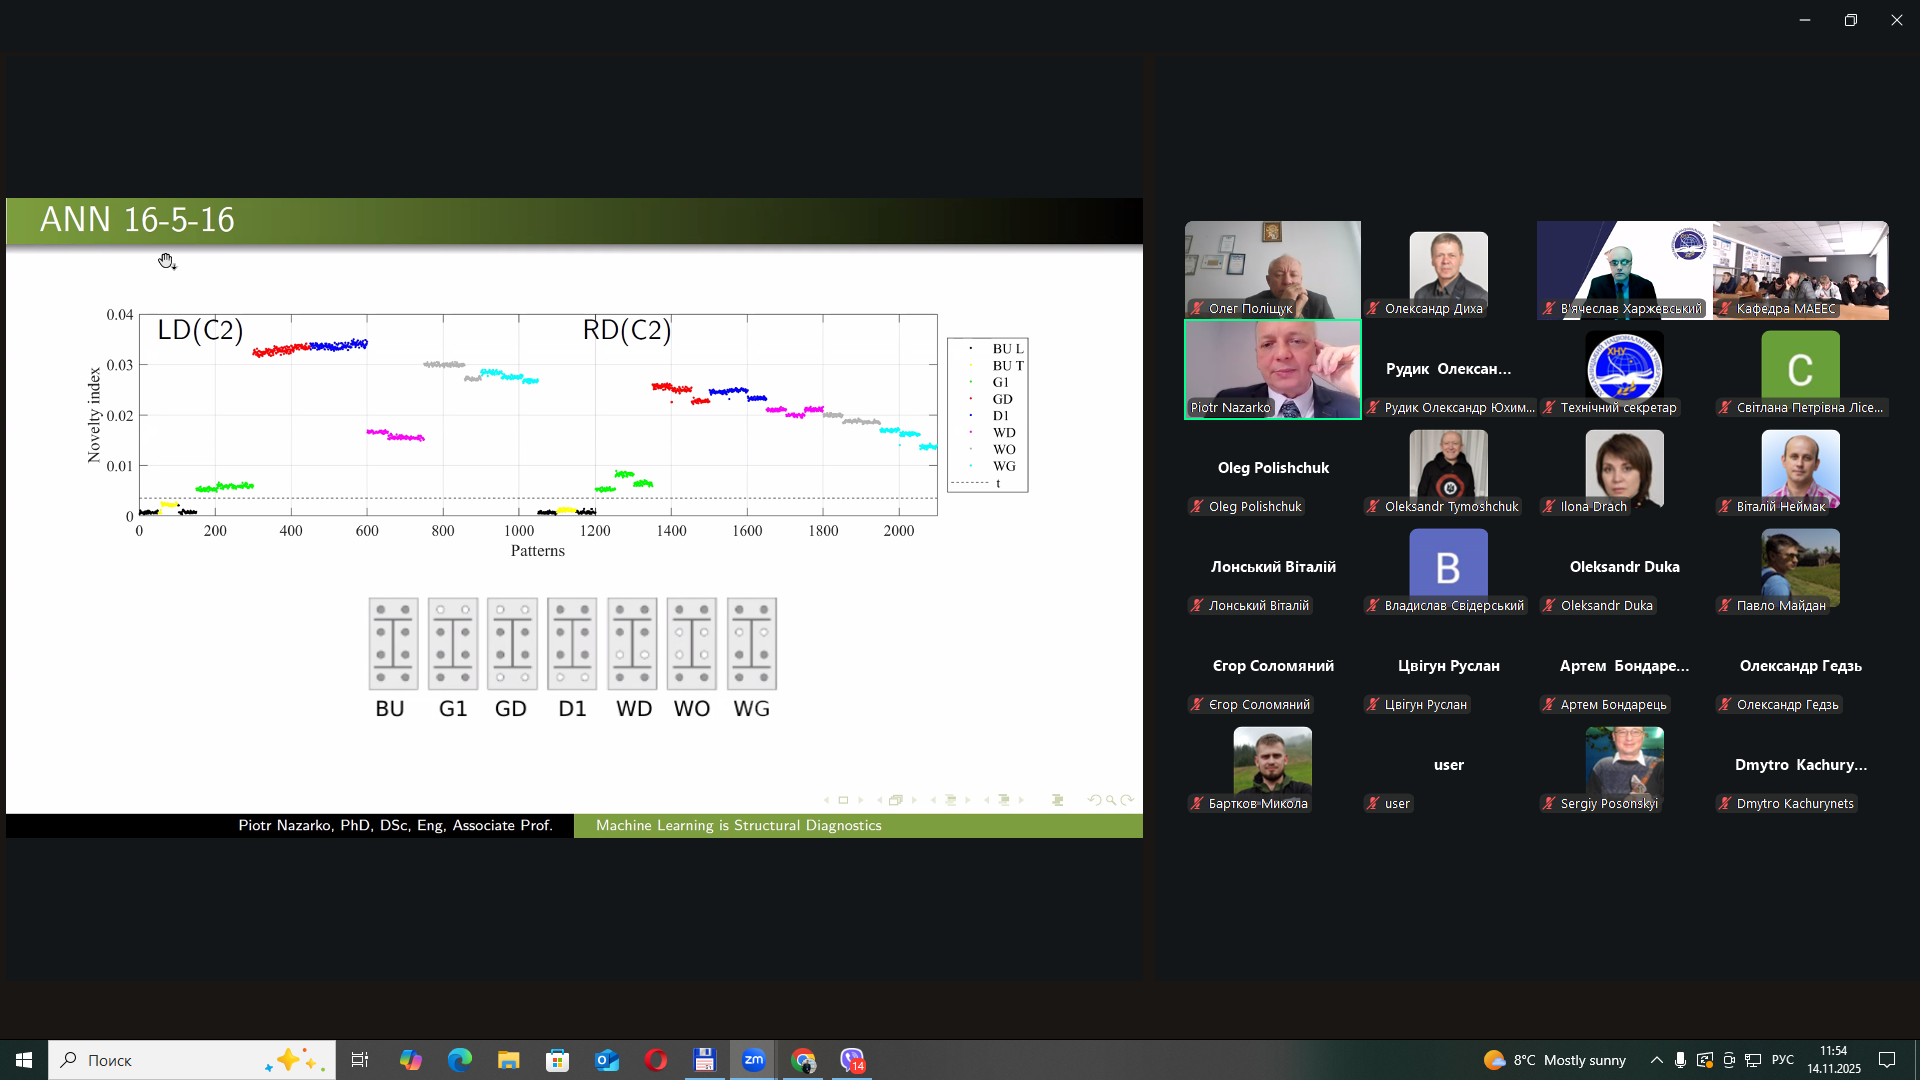Screen dimensions: 1920x1080
Task: Open File Explorer in taskbar
Action: click(508, 1060)
